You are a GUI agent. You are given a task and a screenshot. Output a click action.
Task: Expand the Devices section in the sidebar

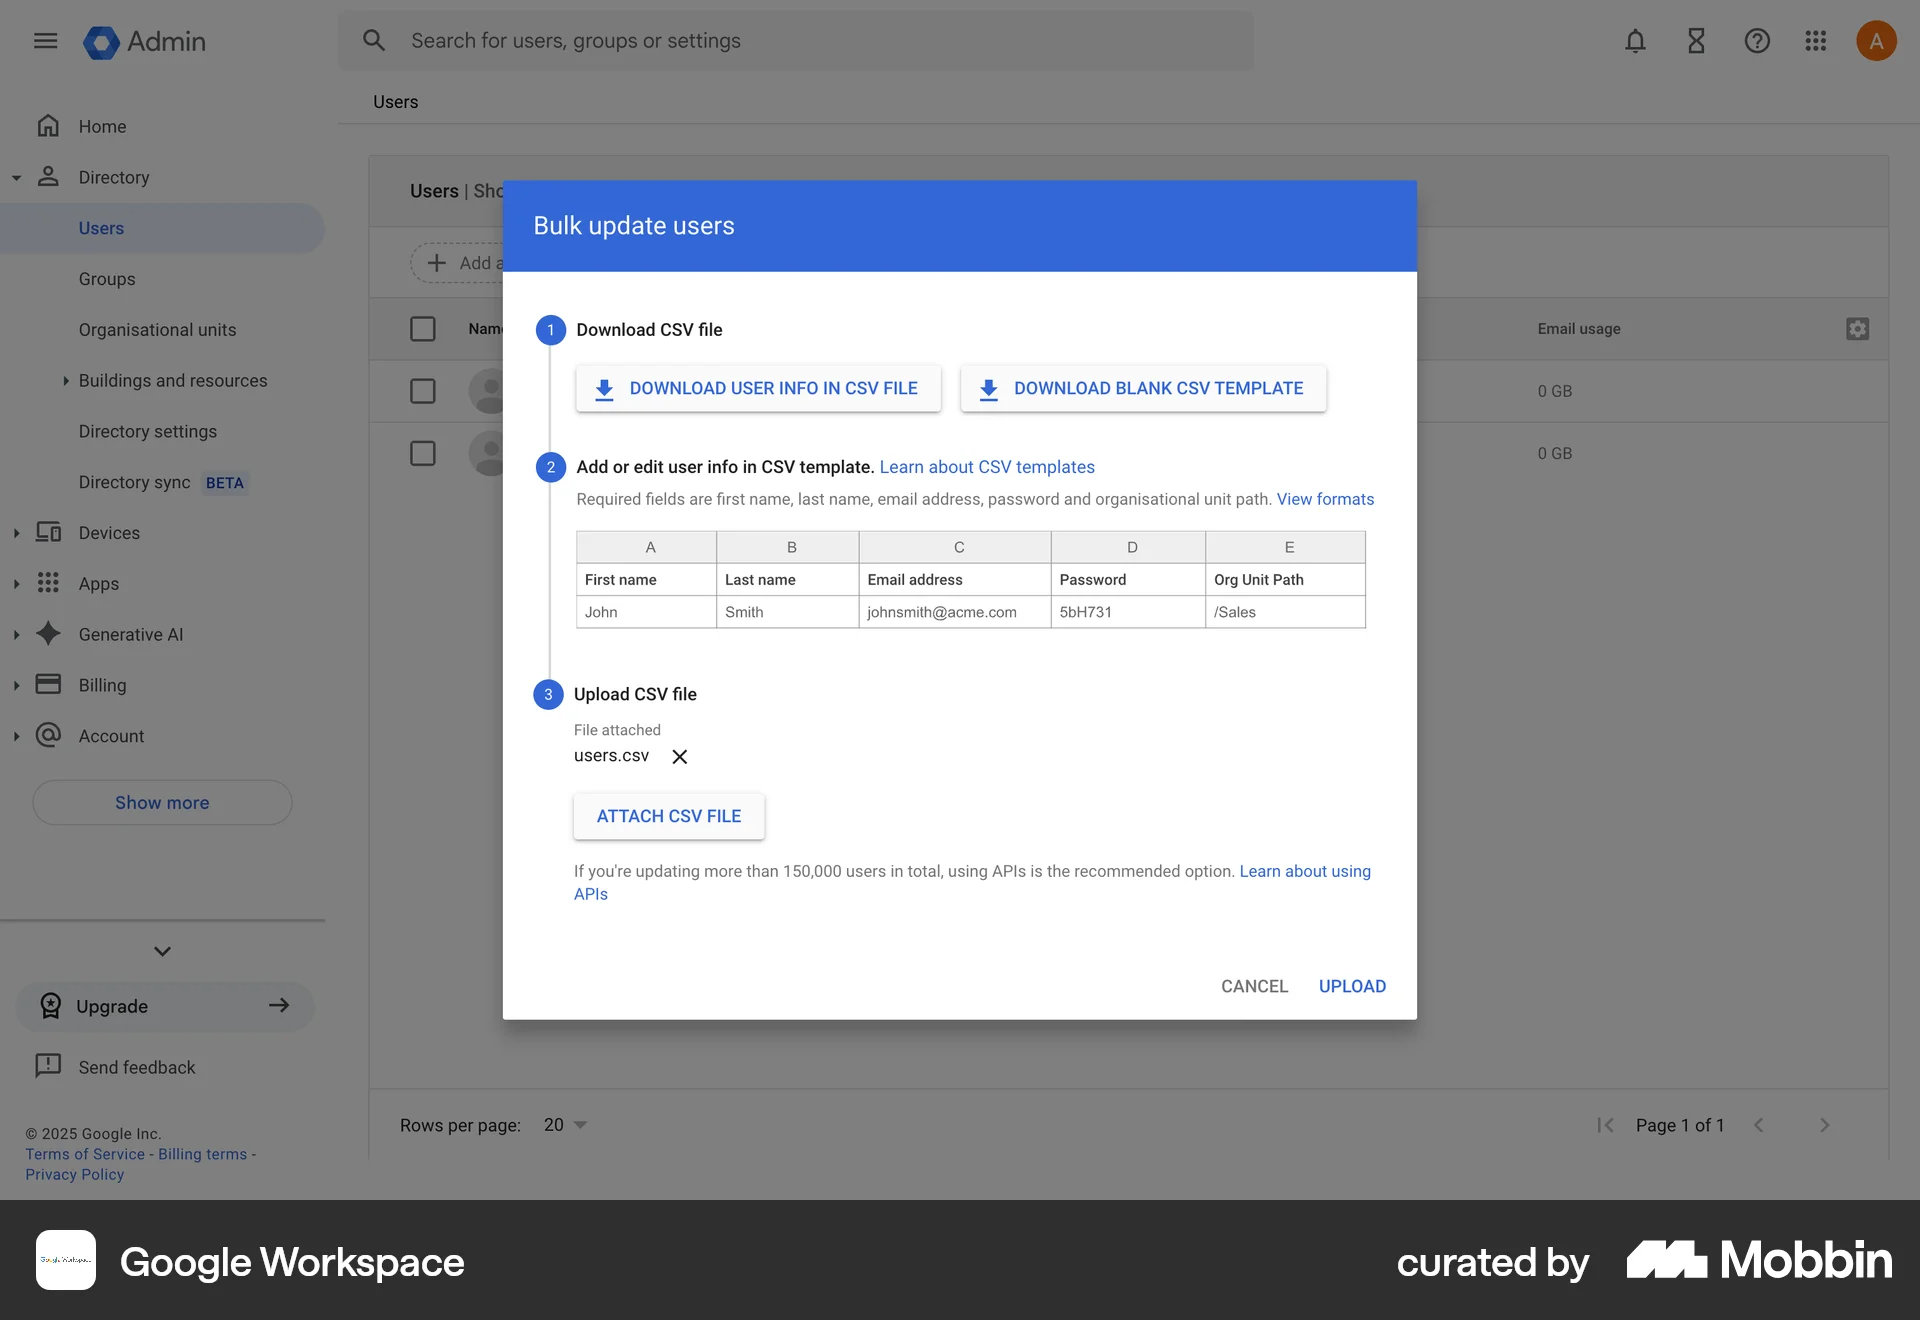pos(16,533)
